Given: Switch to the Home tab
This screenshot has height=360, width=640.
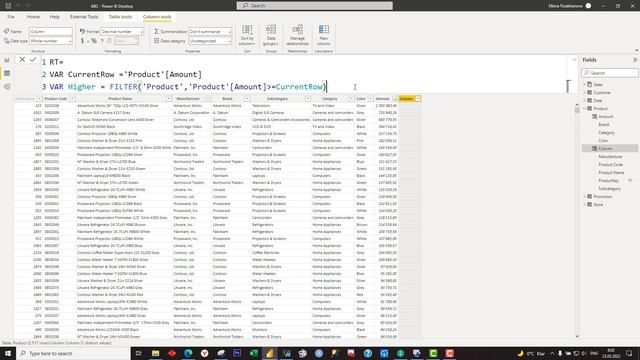Looking at the screenshot, I should (33, 17).
